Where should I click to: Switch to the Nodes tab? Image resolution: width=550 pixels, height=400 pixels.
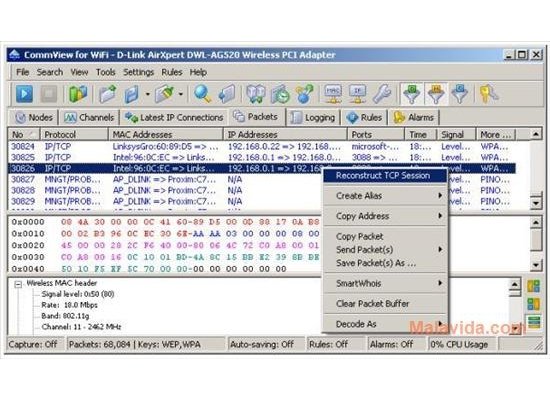point(34,118)
